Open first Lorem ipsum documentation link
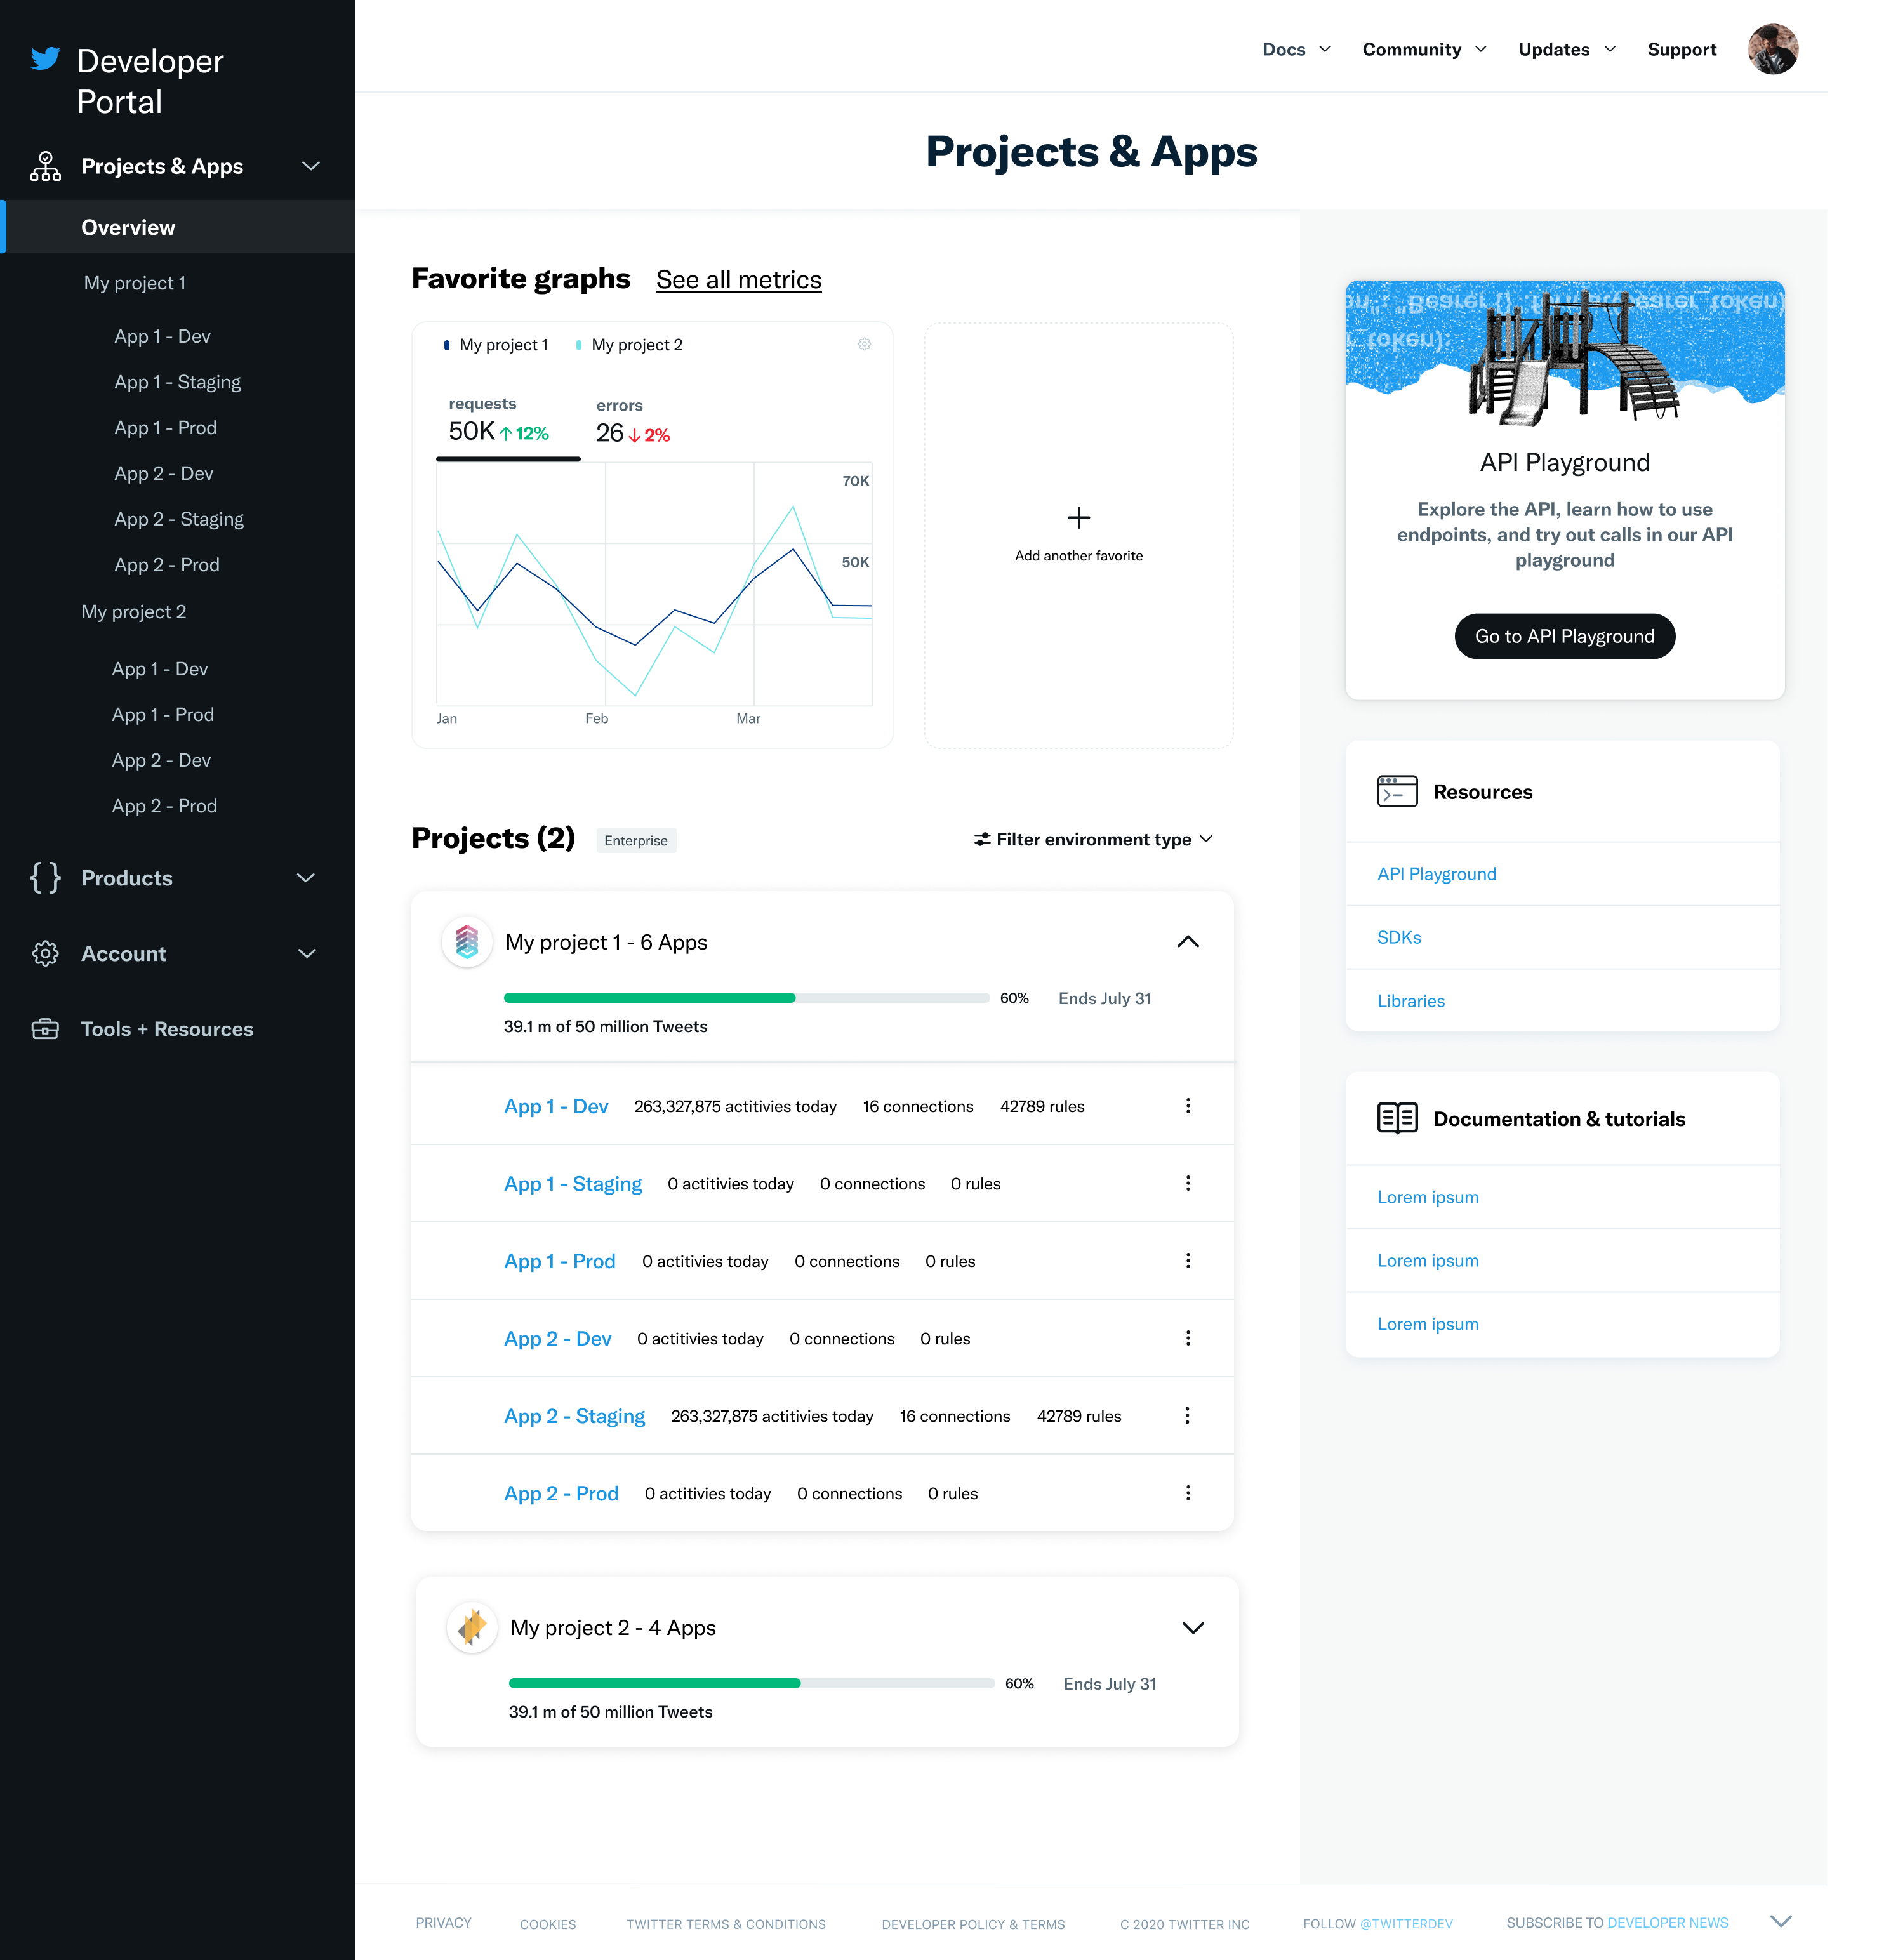Screen dimensions: 1898x1960 pyautogui.click(x=1427, y=1197)
